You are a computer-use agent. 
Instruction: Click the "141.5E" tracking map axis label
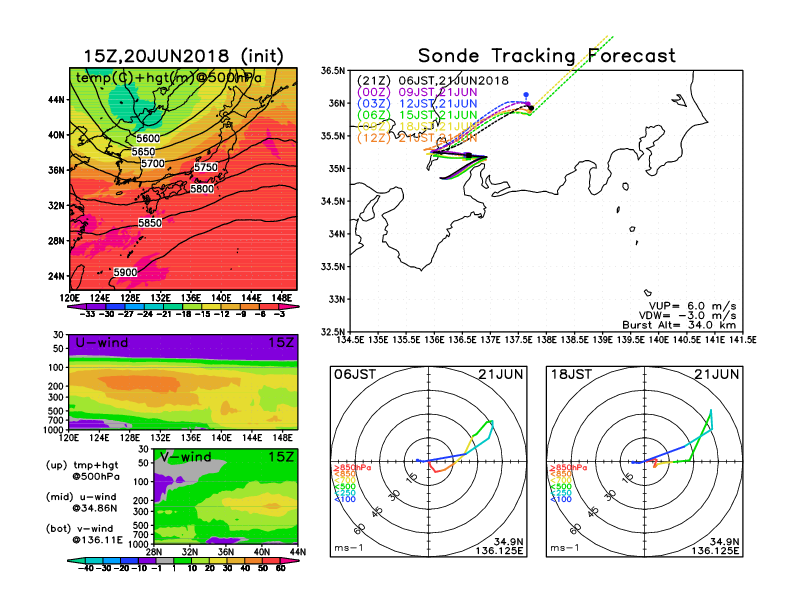(x=743, y=340)
